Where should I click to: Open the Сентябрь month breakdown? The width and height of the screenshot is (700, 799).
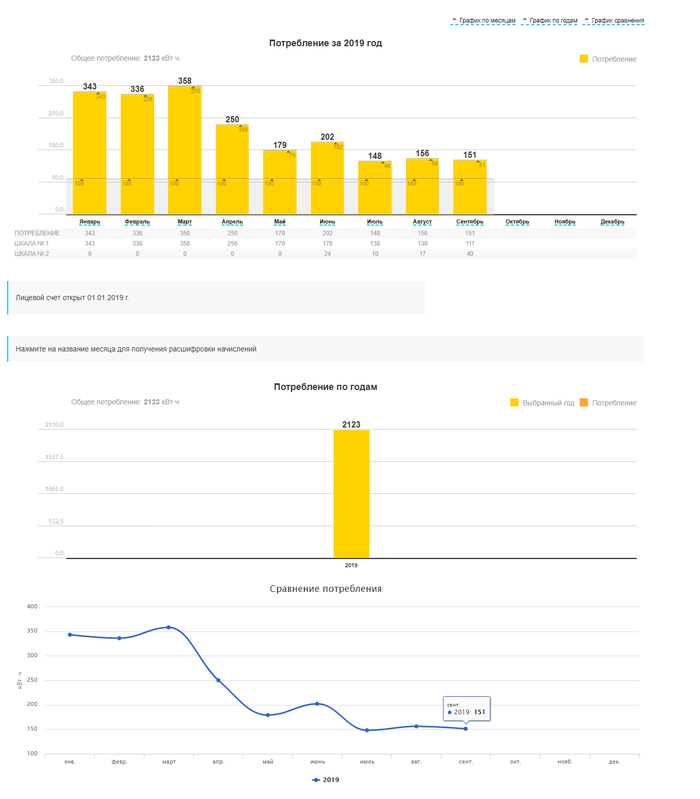pyautogui.click(x=470, y=222)
